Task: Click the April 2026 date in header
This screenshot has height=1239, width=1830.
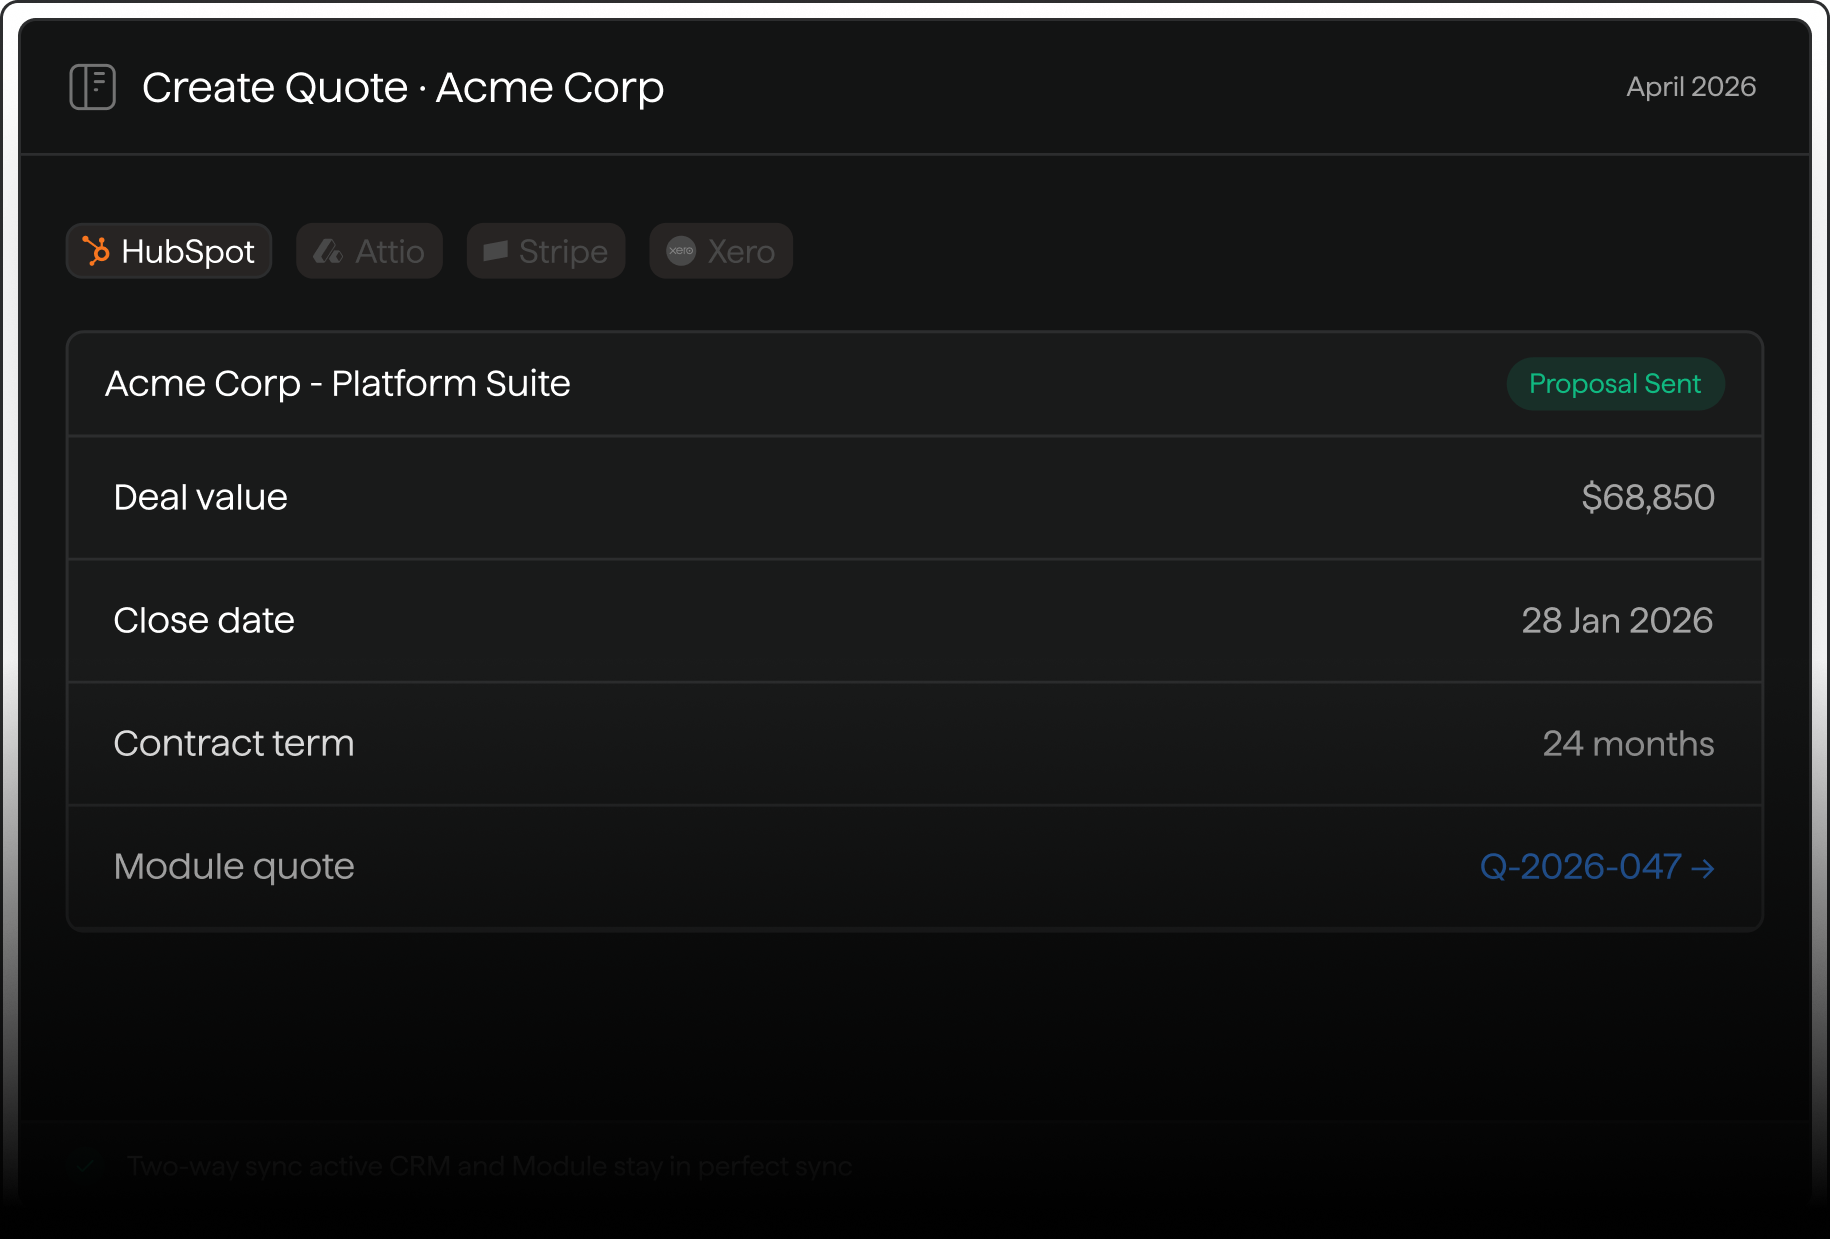Action: point(1691,87)
